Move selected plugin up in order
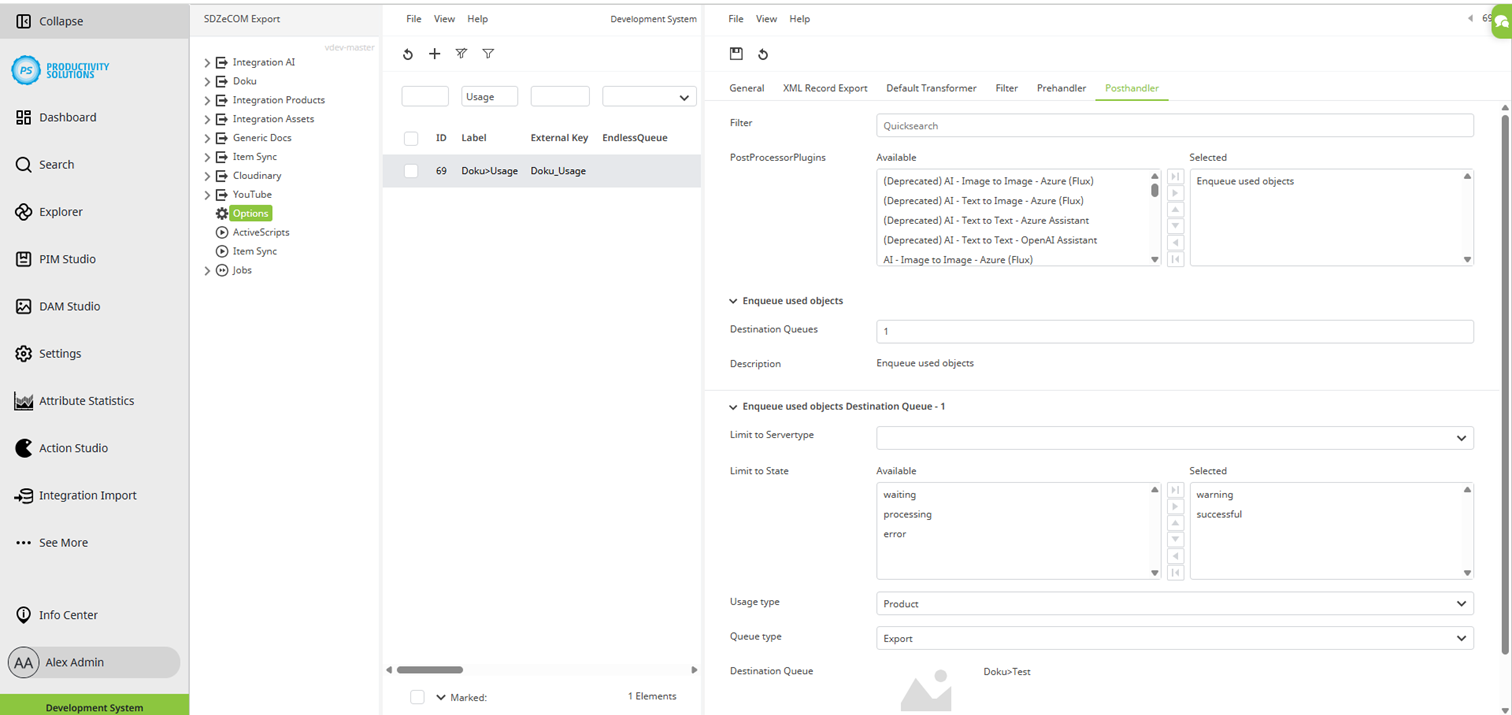Viewport: 1512px width, 715px height. point(1175,210)
